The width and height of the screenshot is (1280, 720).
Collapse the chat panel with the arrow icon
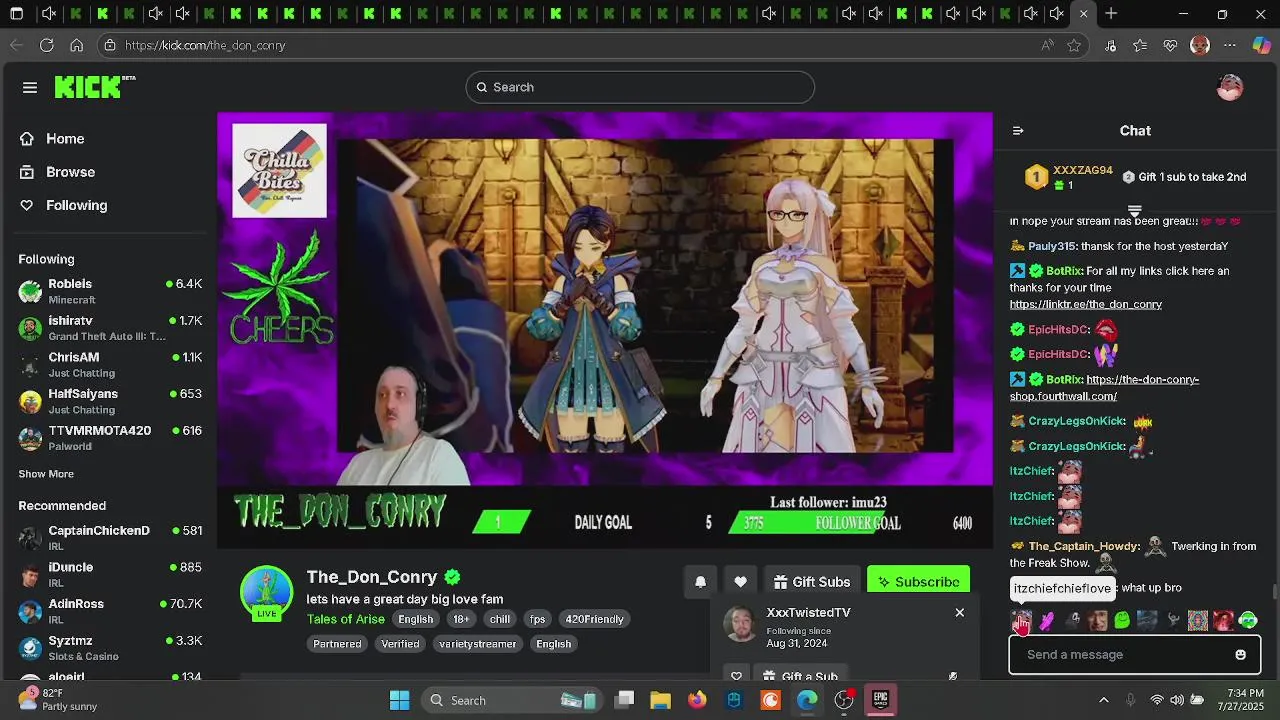[1018, 131]
